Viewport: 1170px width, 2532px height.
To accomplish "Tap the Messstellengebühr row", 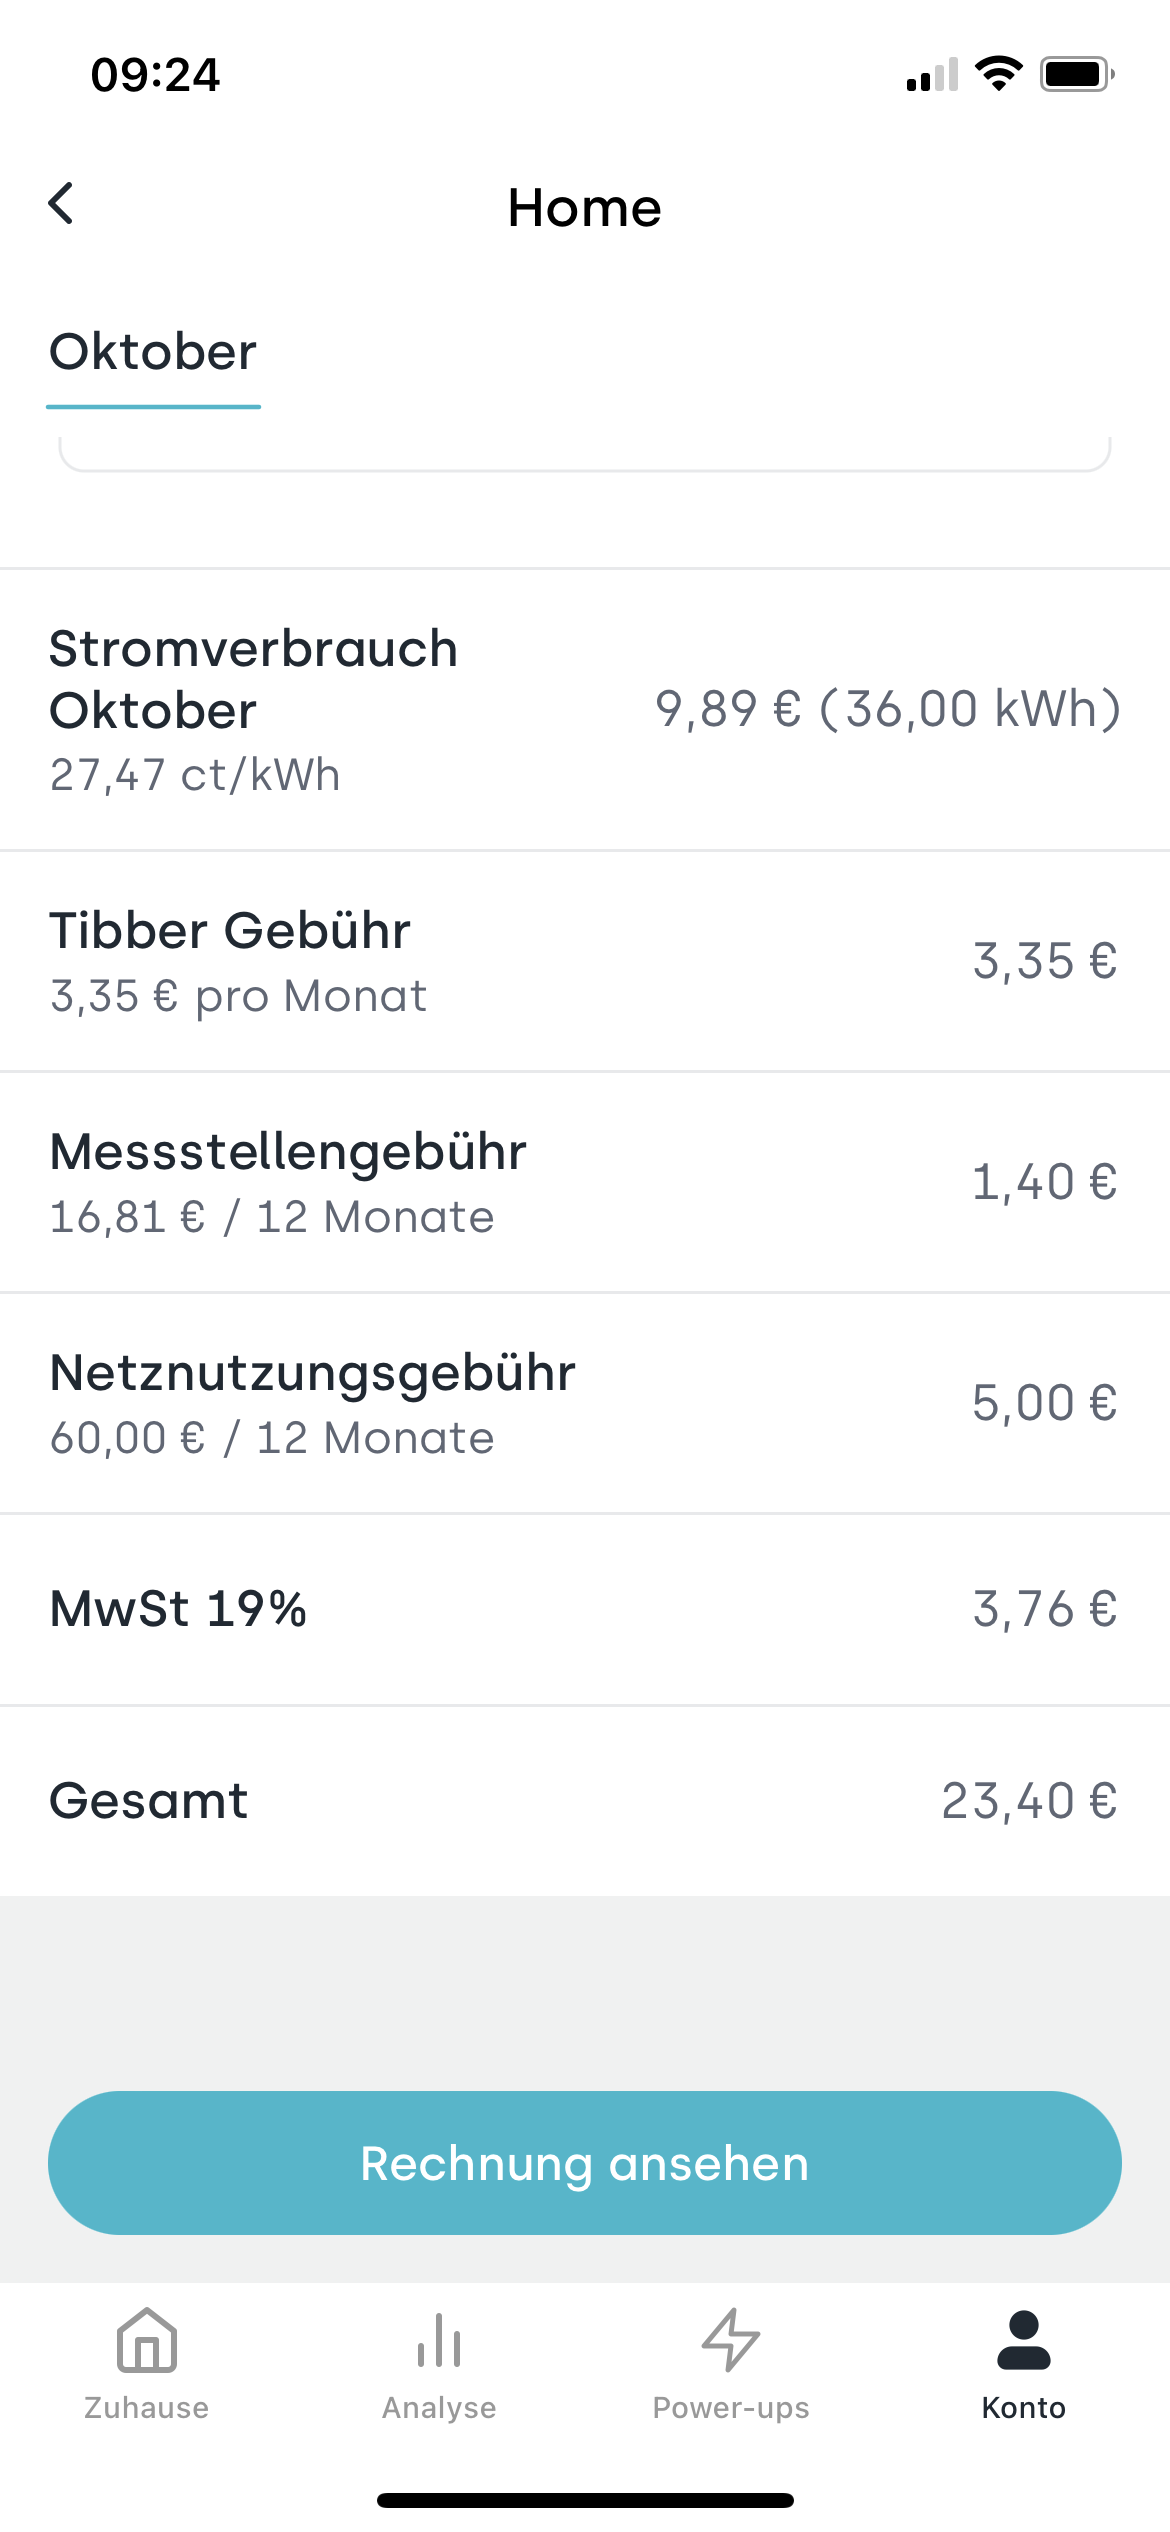I will pyautogui.click(x=585, y=1183).
